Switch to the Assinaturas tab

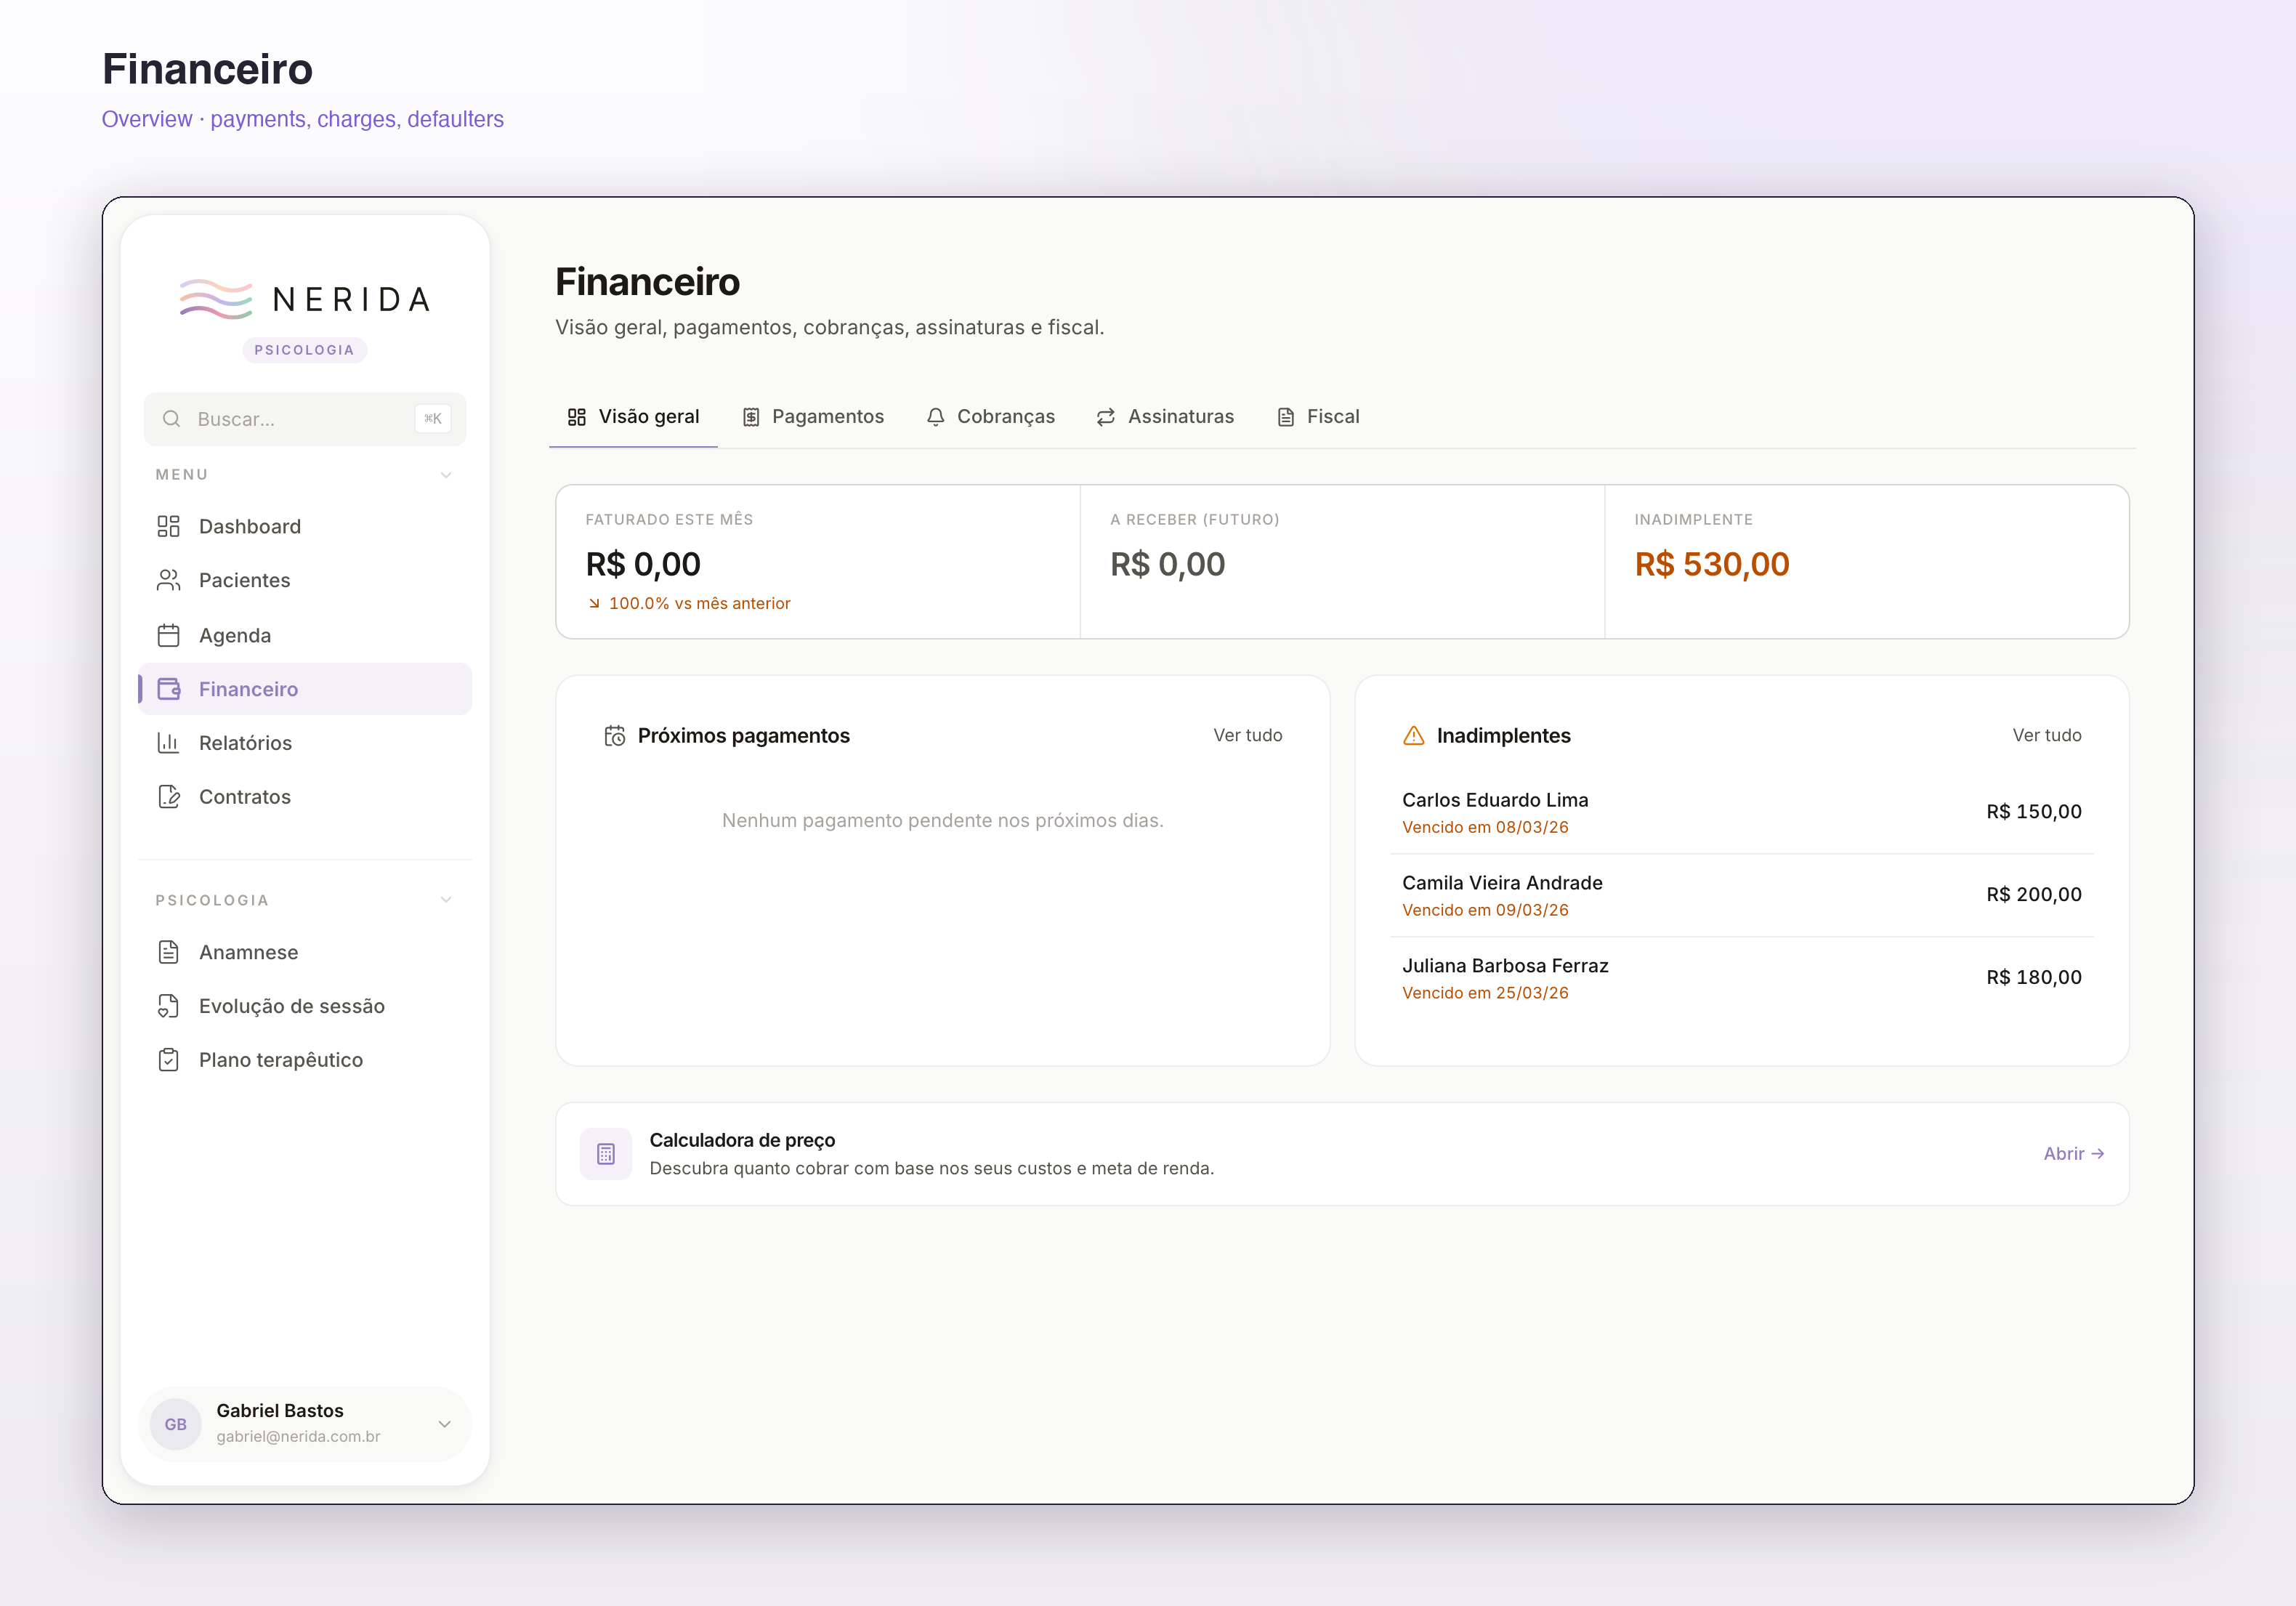pos(1165,417)
